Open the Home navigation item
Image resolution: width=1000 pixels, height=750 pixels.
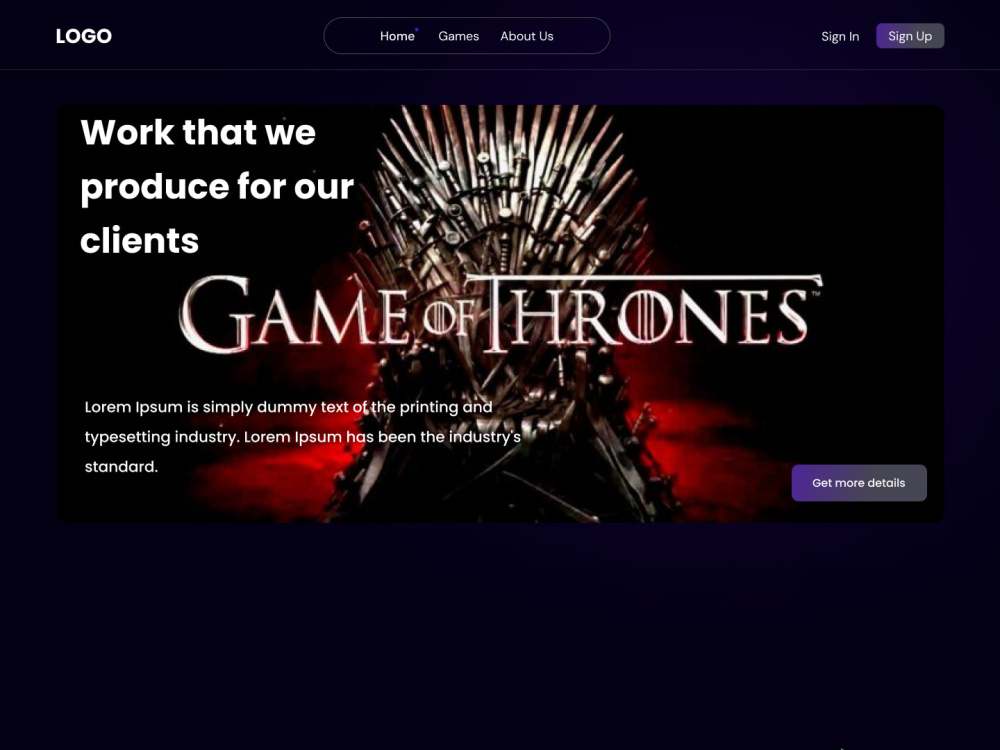click(x=397, y=36)
